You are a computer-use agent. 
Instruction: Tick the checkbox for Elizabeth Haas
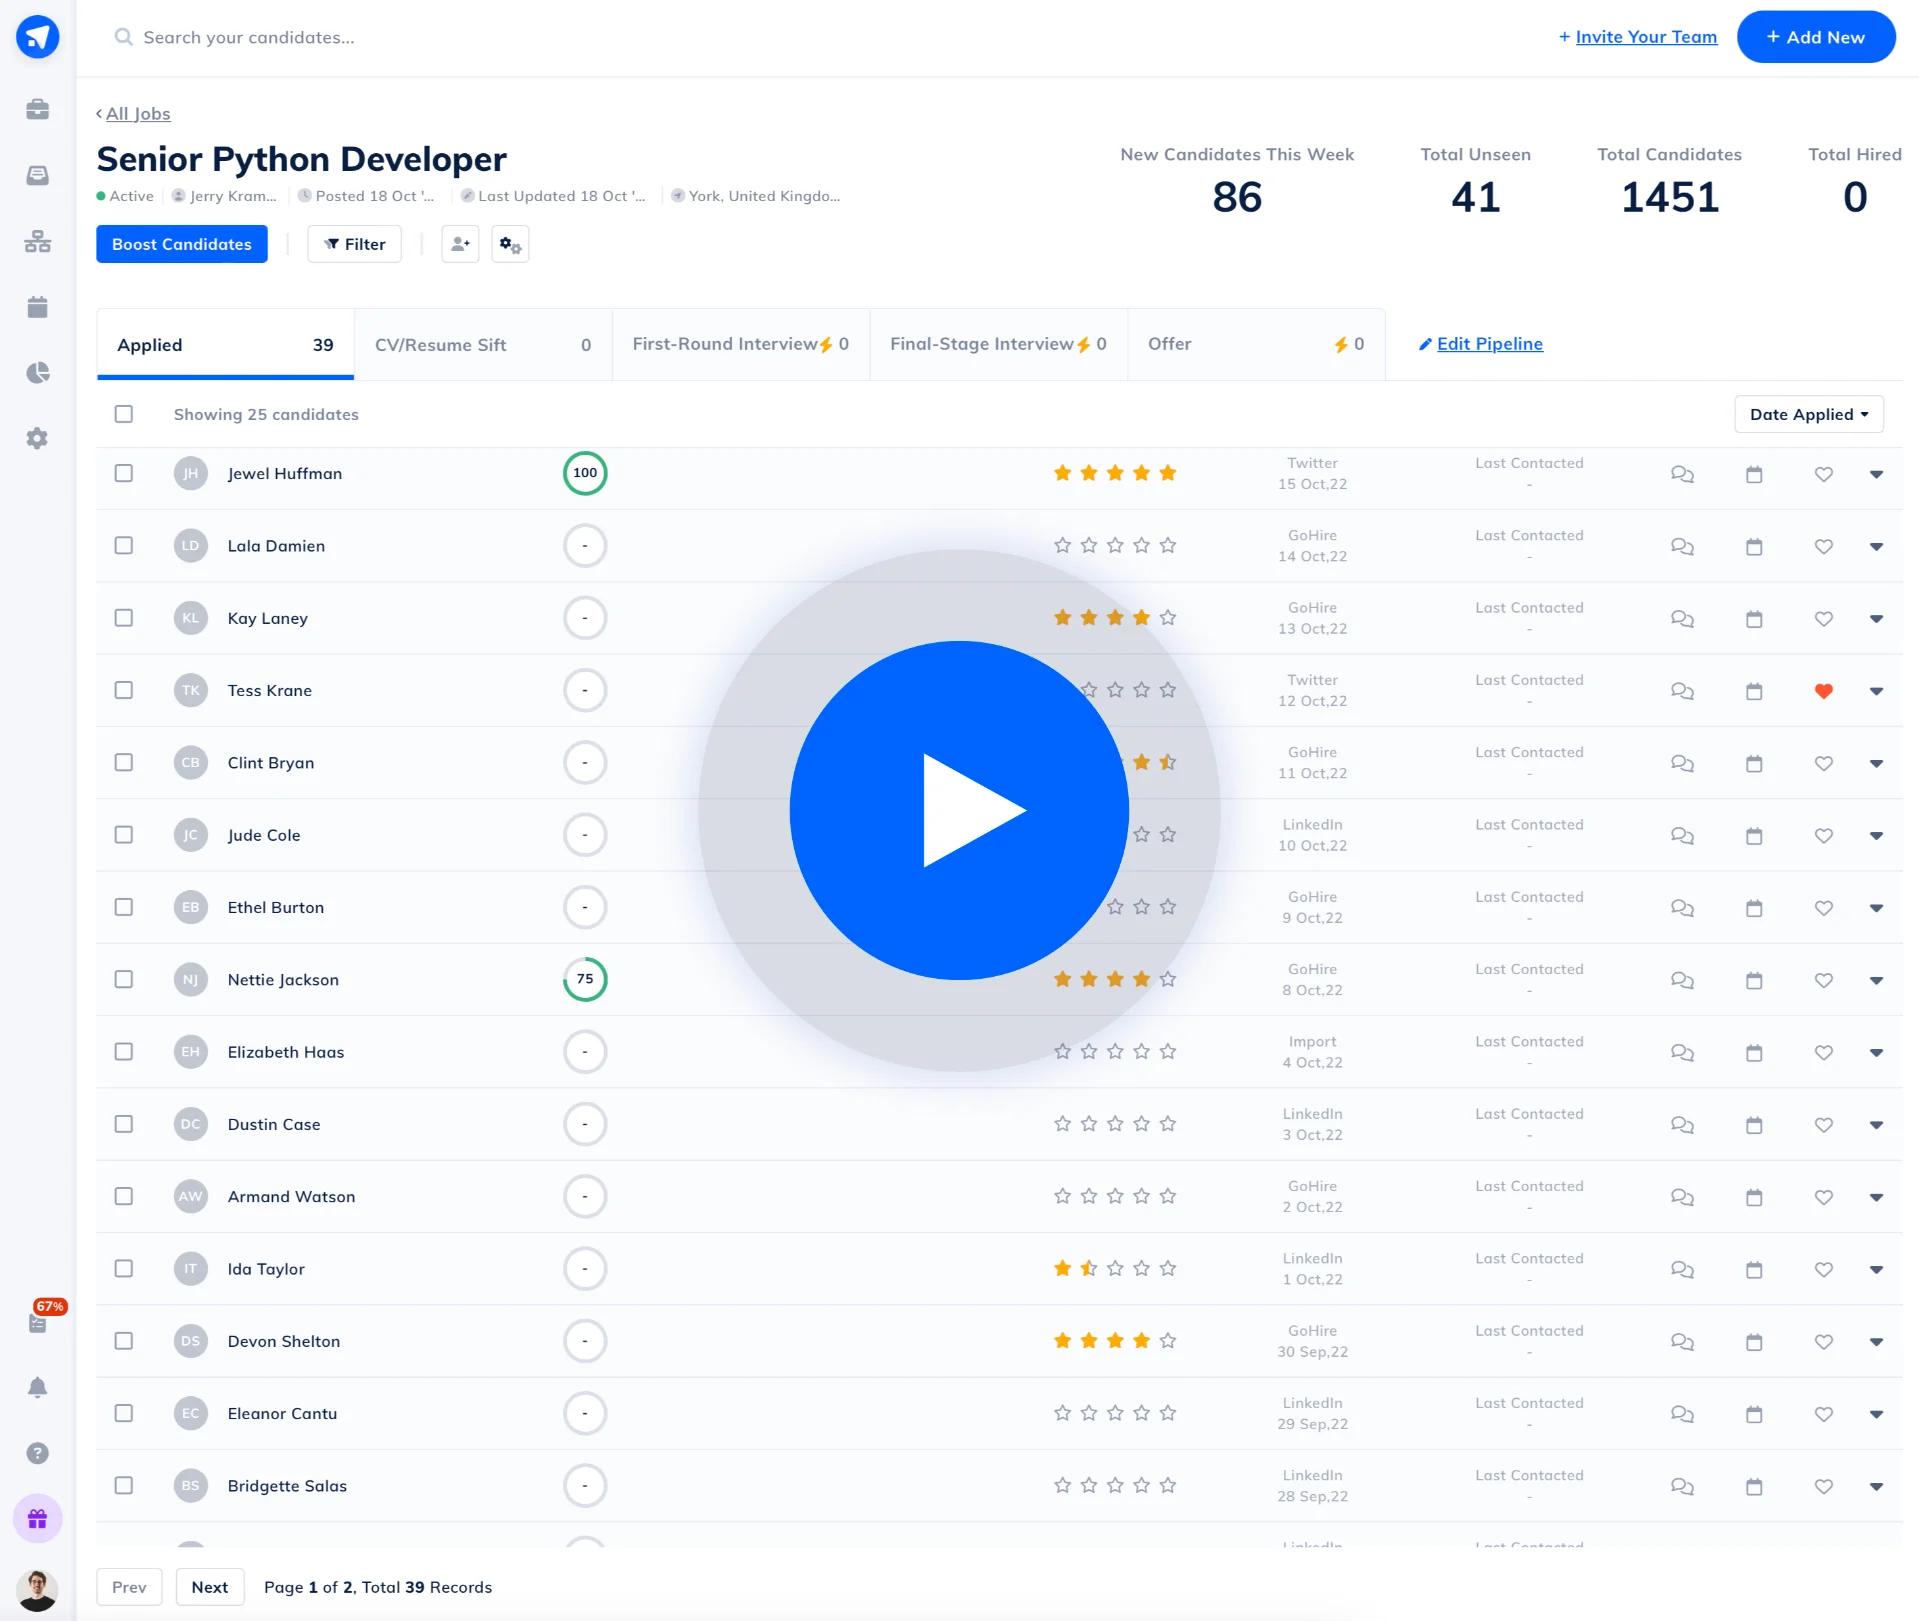tap(124, 1051)
